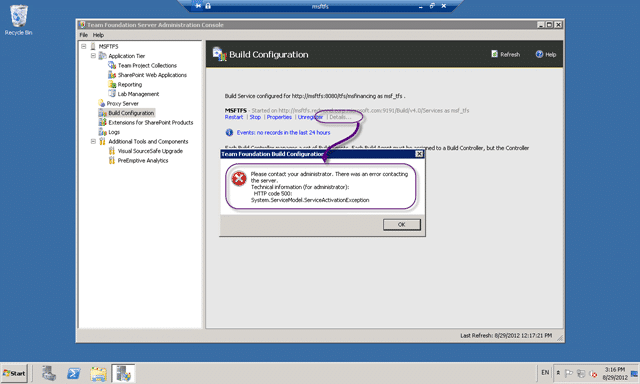Click the Team Project Collections icon
This screenshot has height=384, width=640.
(112, 65)
